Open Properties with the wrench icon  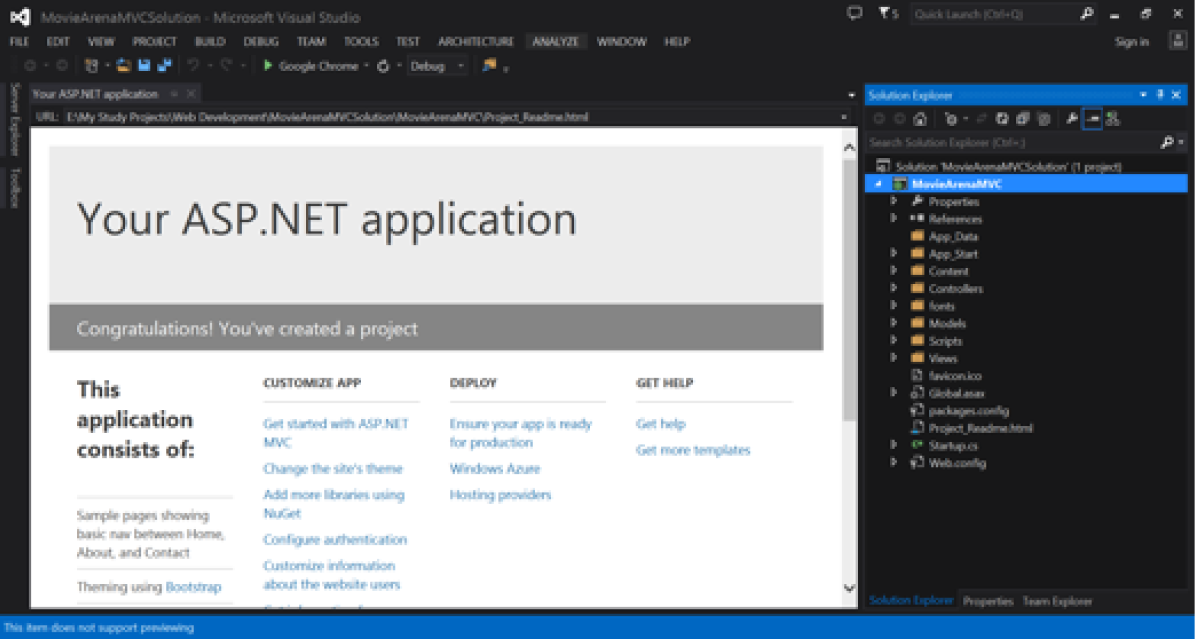tap(1072, 119)
